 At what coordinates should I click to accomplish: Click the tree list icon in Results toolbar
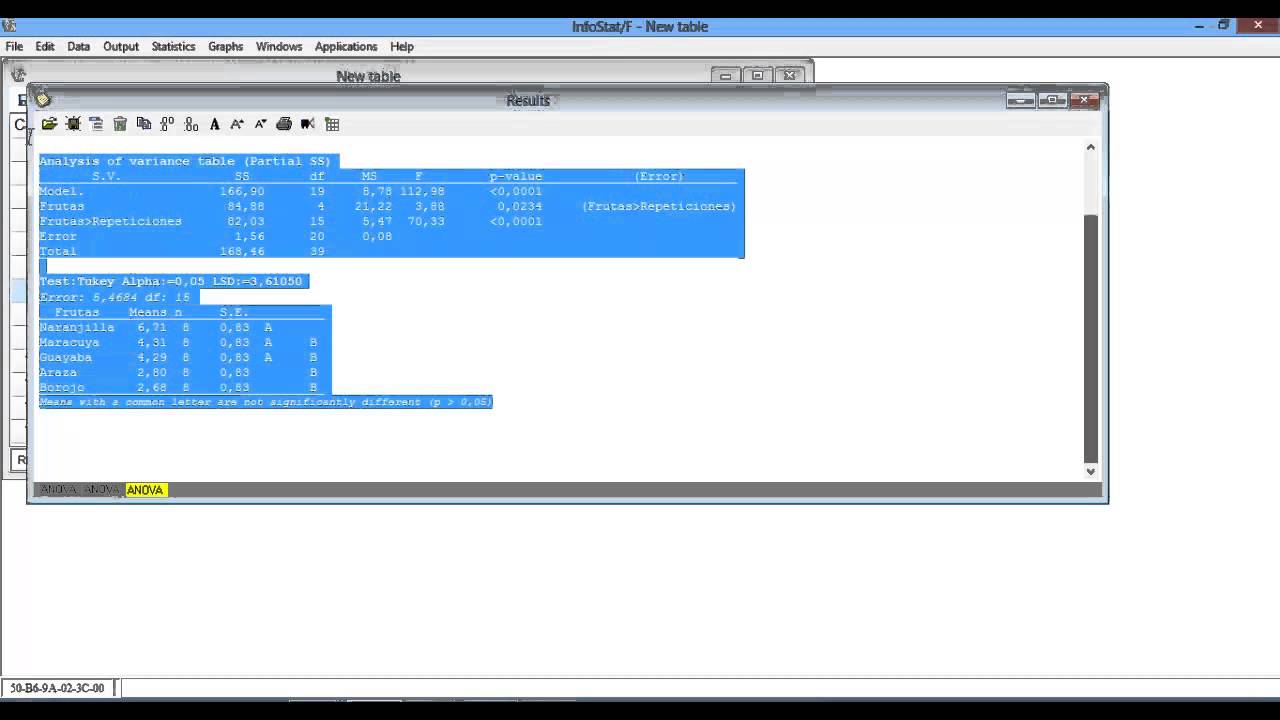[96, 124]
